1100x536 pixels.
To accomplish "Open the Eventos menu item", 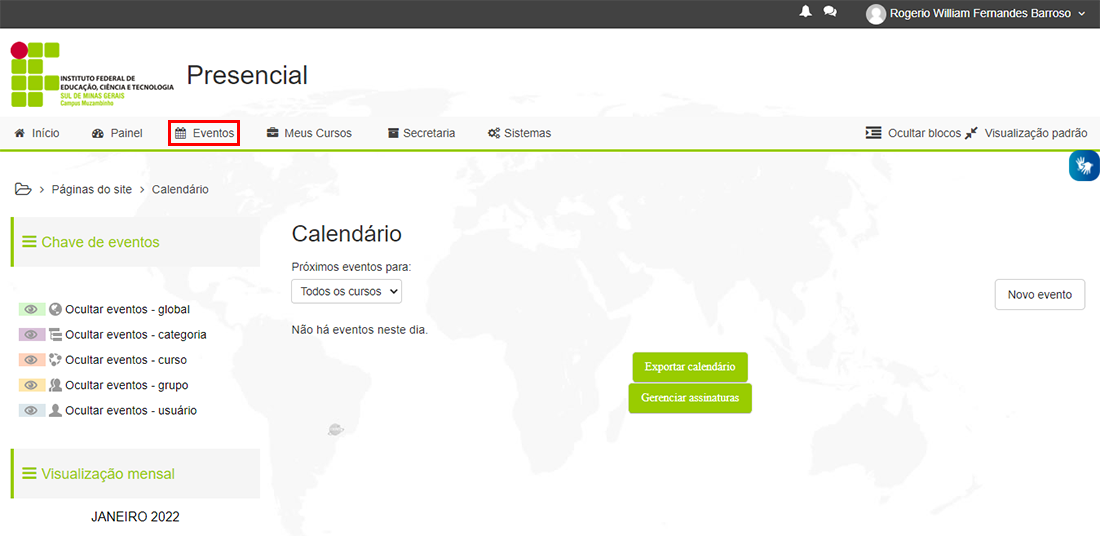I will click(204, 133).
